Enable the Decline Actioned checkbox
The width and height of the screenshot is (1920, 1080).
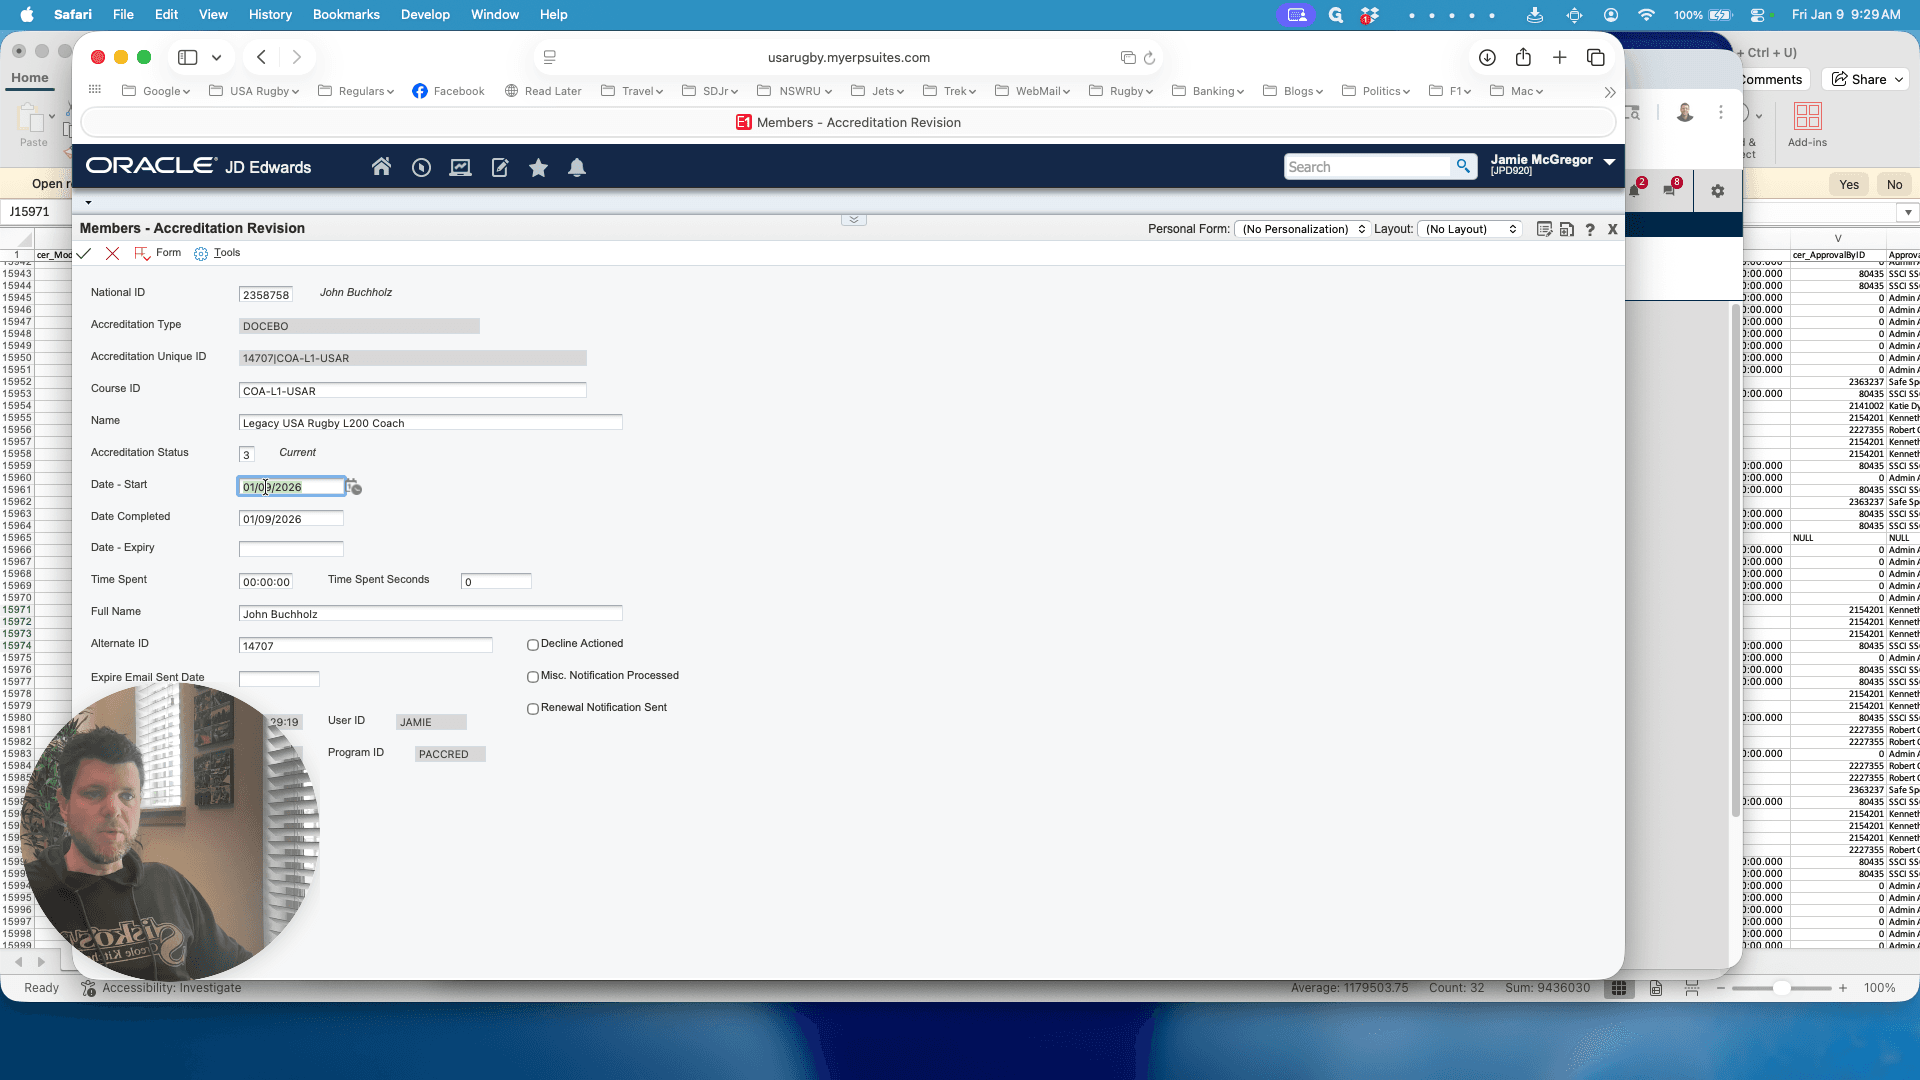[533, 645]
